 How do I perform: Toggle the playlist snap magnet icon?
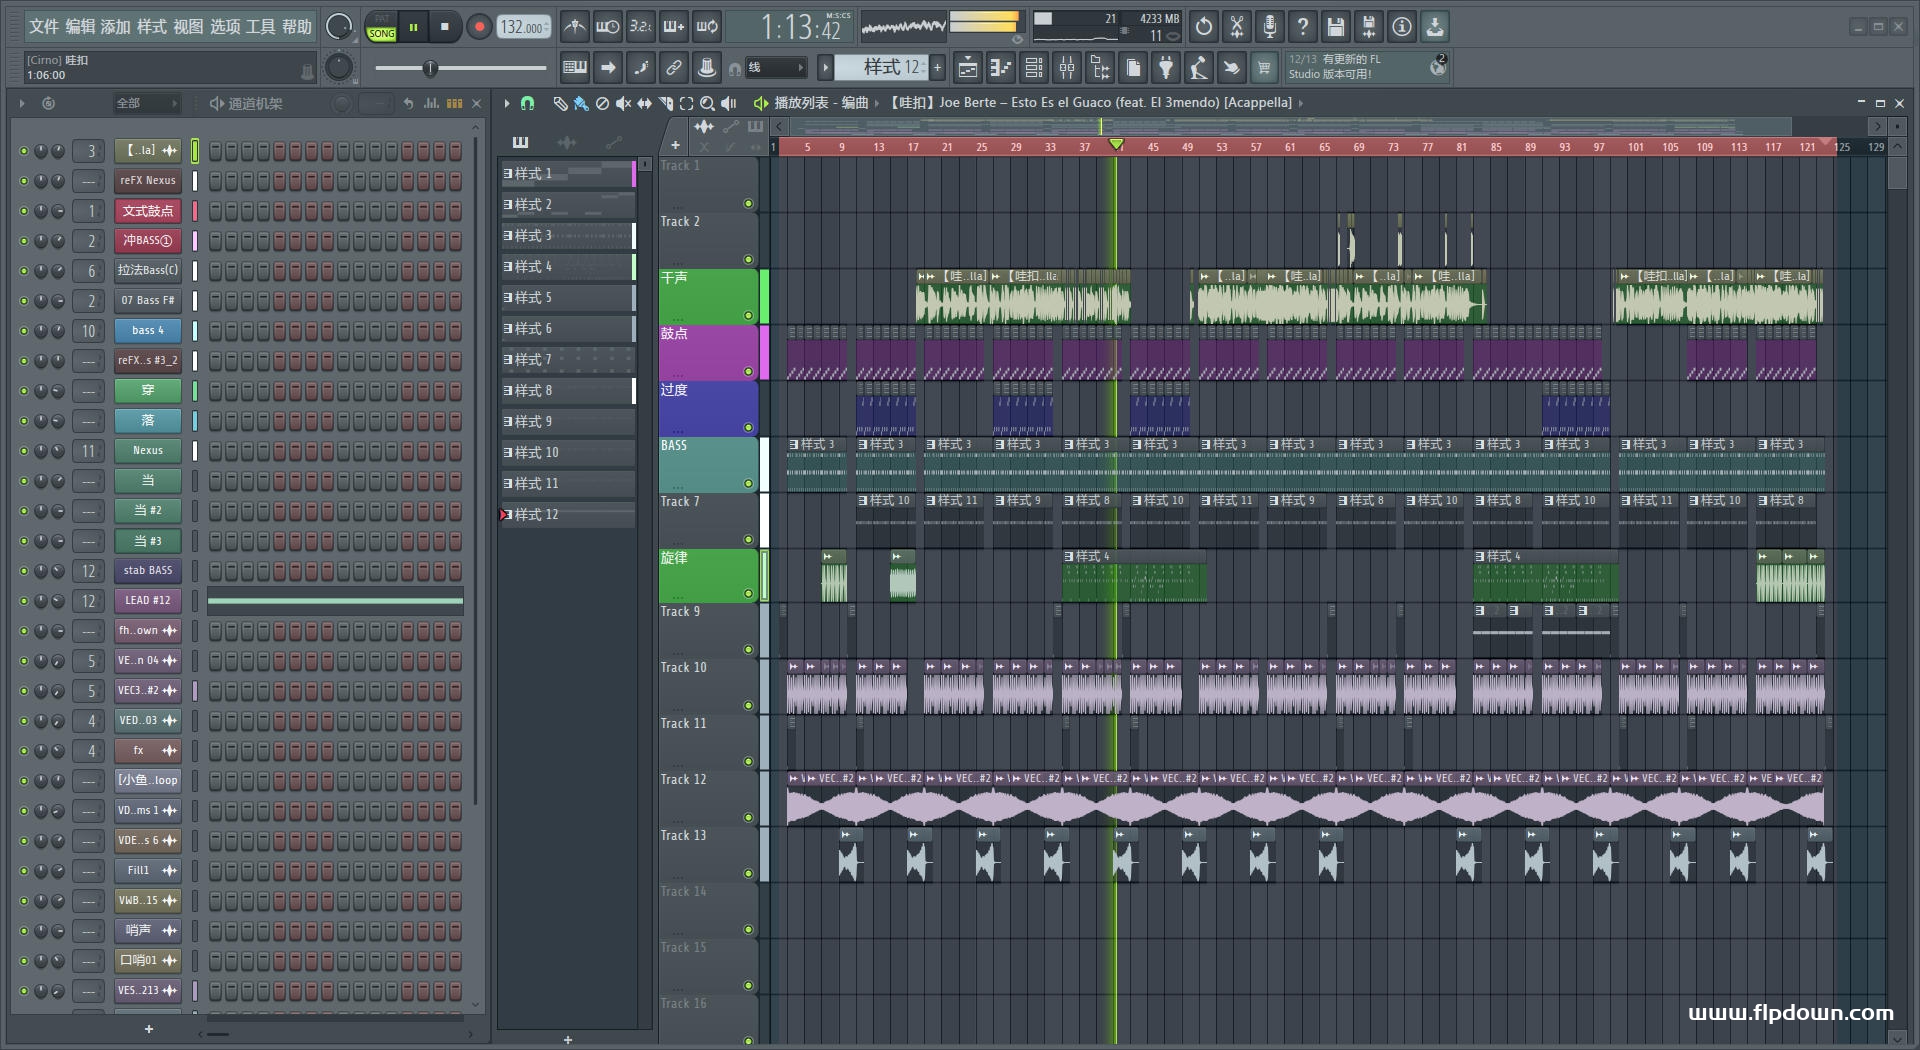point(527,103)
